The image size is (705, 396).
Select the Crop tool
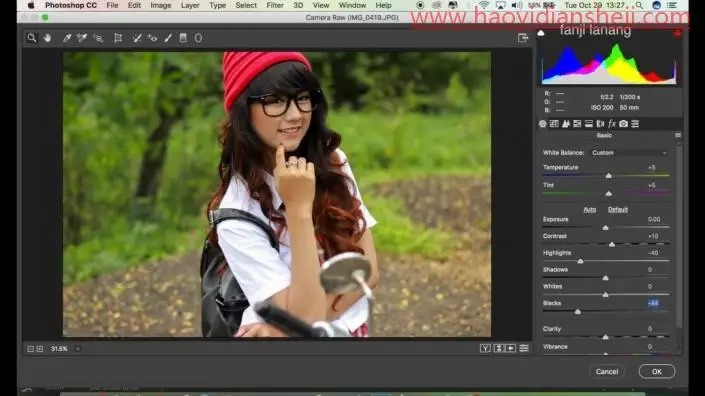(x=118, y=38)
